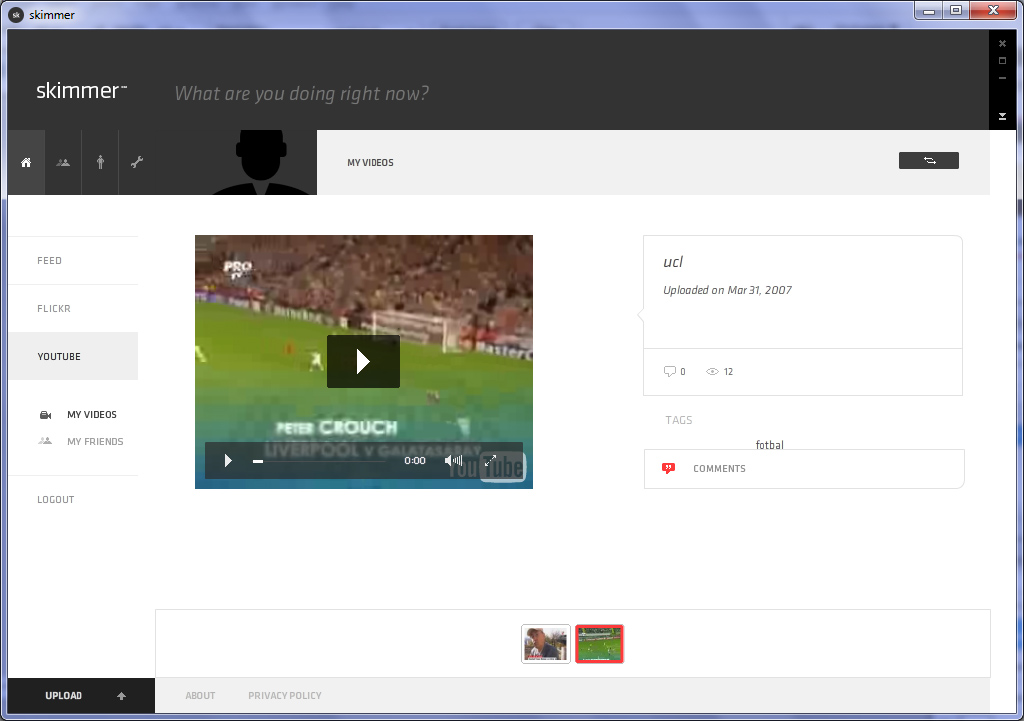Click the small play control in player bar
The width and height of the screenshot is (1024, 721).
tap(228, 460)
